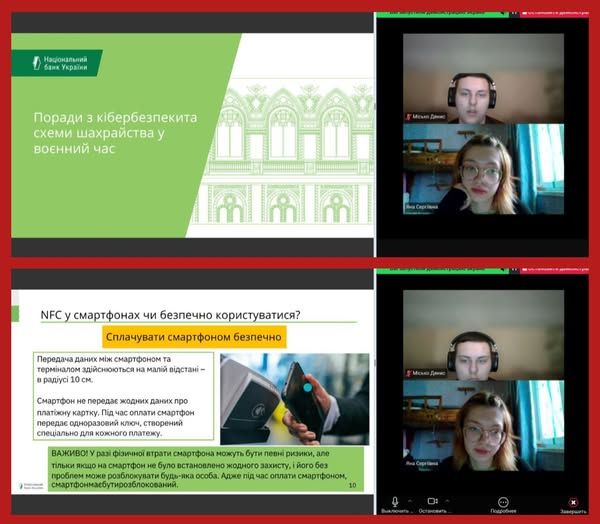The width and height of the screenshot is (600, 524).
Task: Click green ВАЖИВО warning text box
Action: tap(206, 469)
